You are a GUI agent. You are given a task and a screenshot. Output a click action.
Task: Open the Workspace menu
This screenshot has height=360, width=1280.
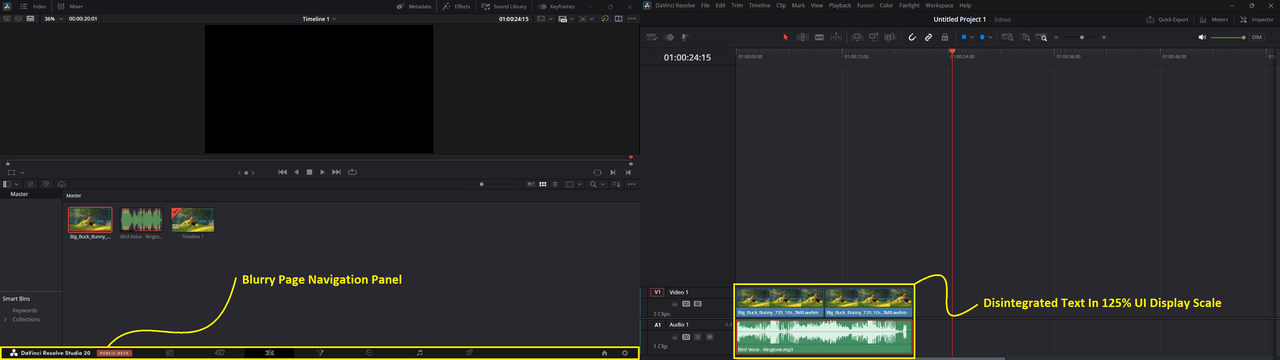(939, 6)
